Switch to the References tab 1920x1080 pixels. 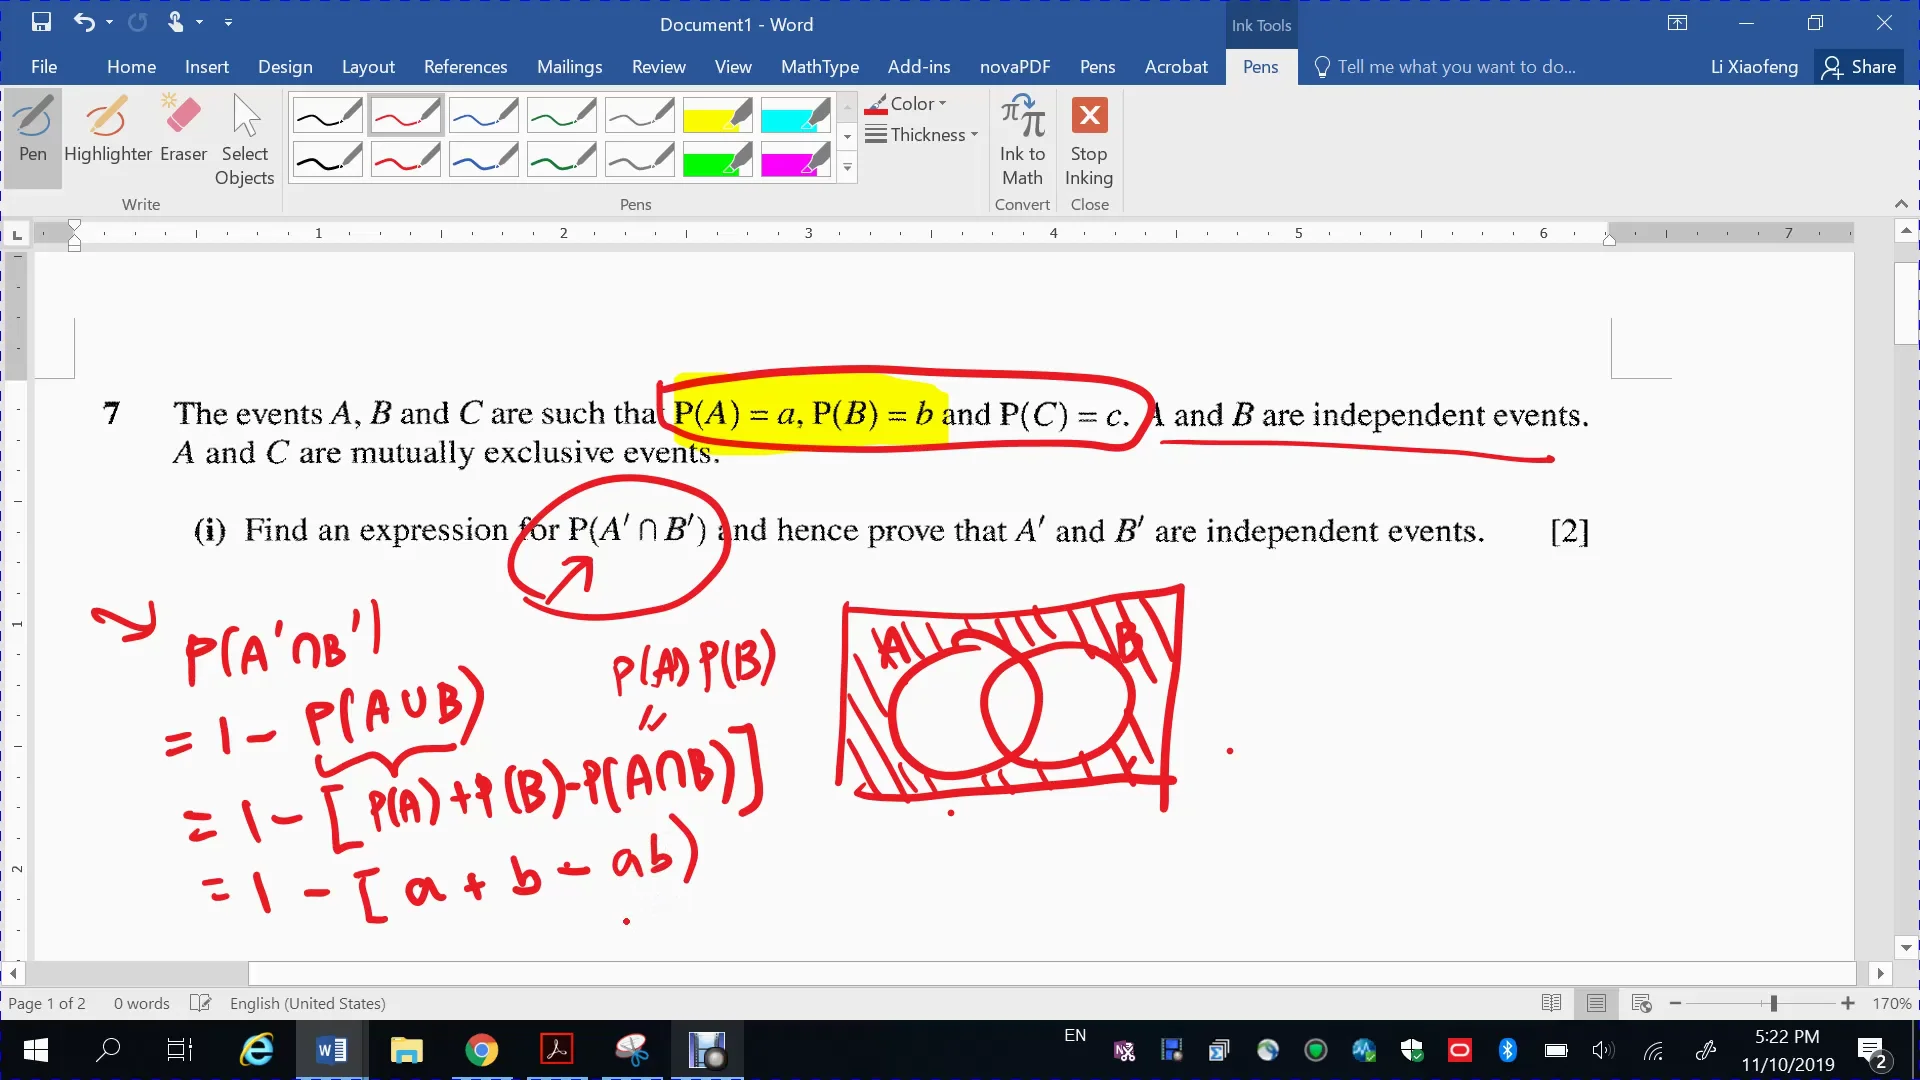pyautogui.click(x=466, y=67)
